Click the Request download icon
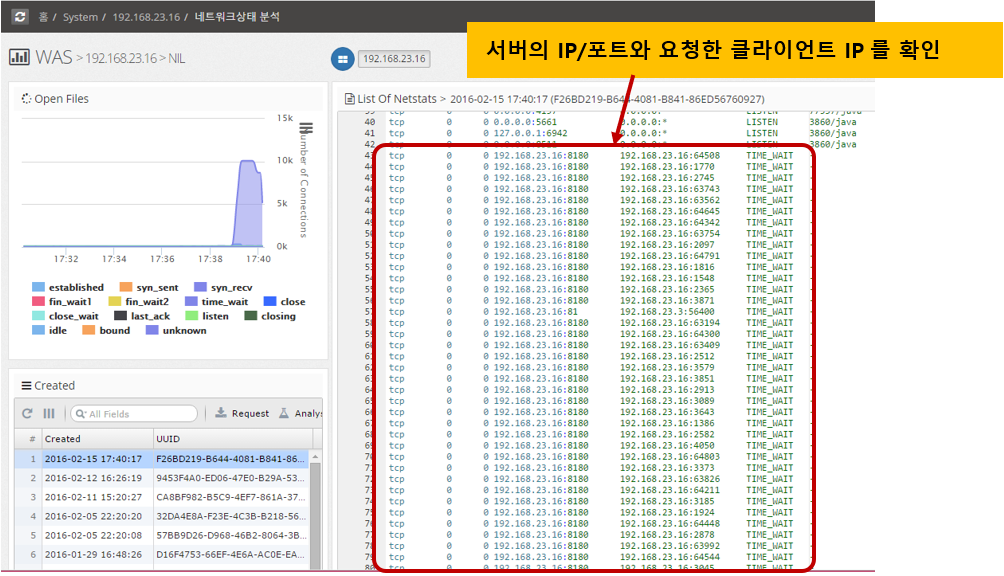Image resolution: width=1004 pixels, height=576 pixels. [x=221, y=413]
